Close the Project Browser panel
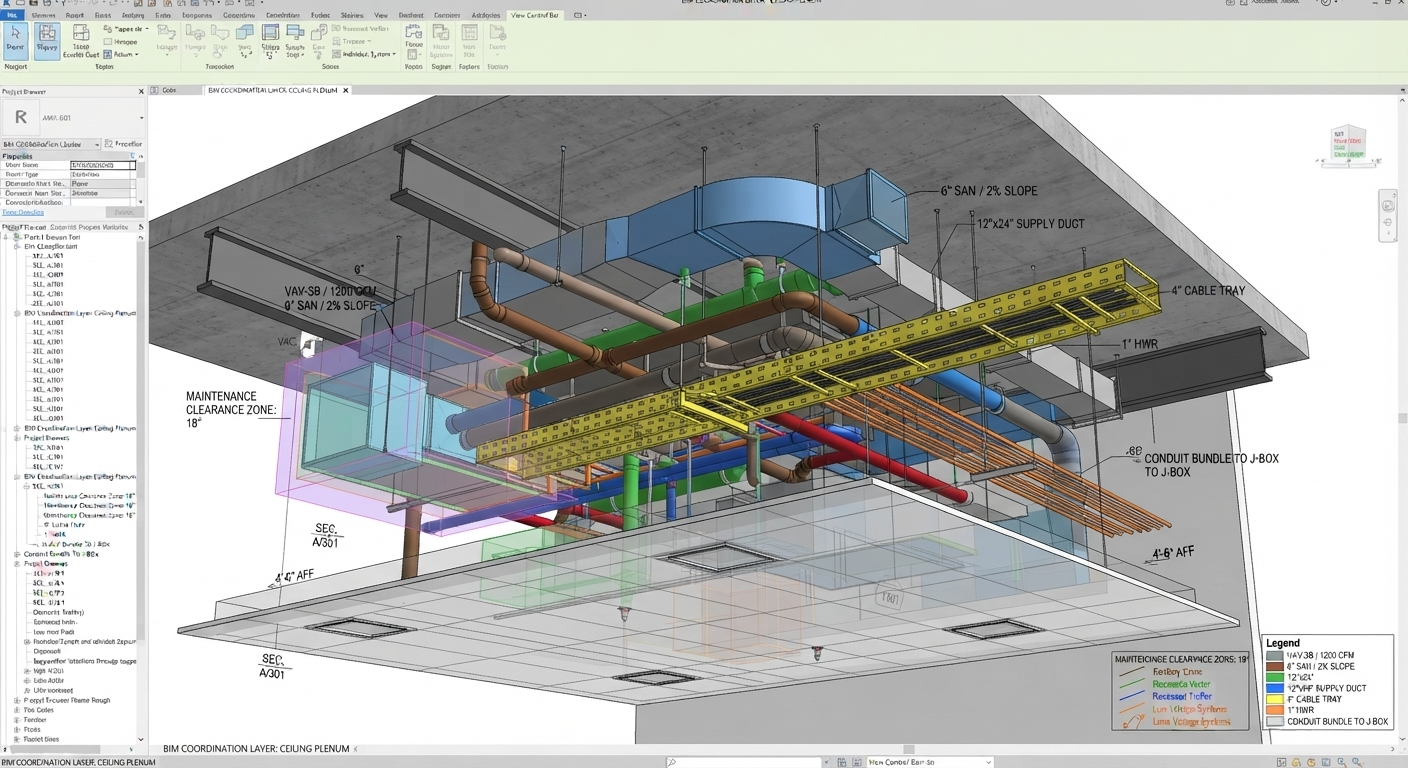The width and height of the screenshot is (1408, 768). (141, 92)
